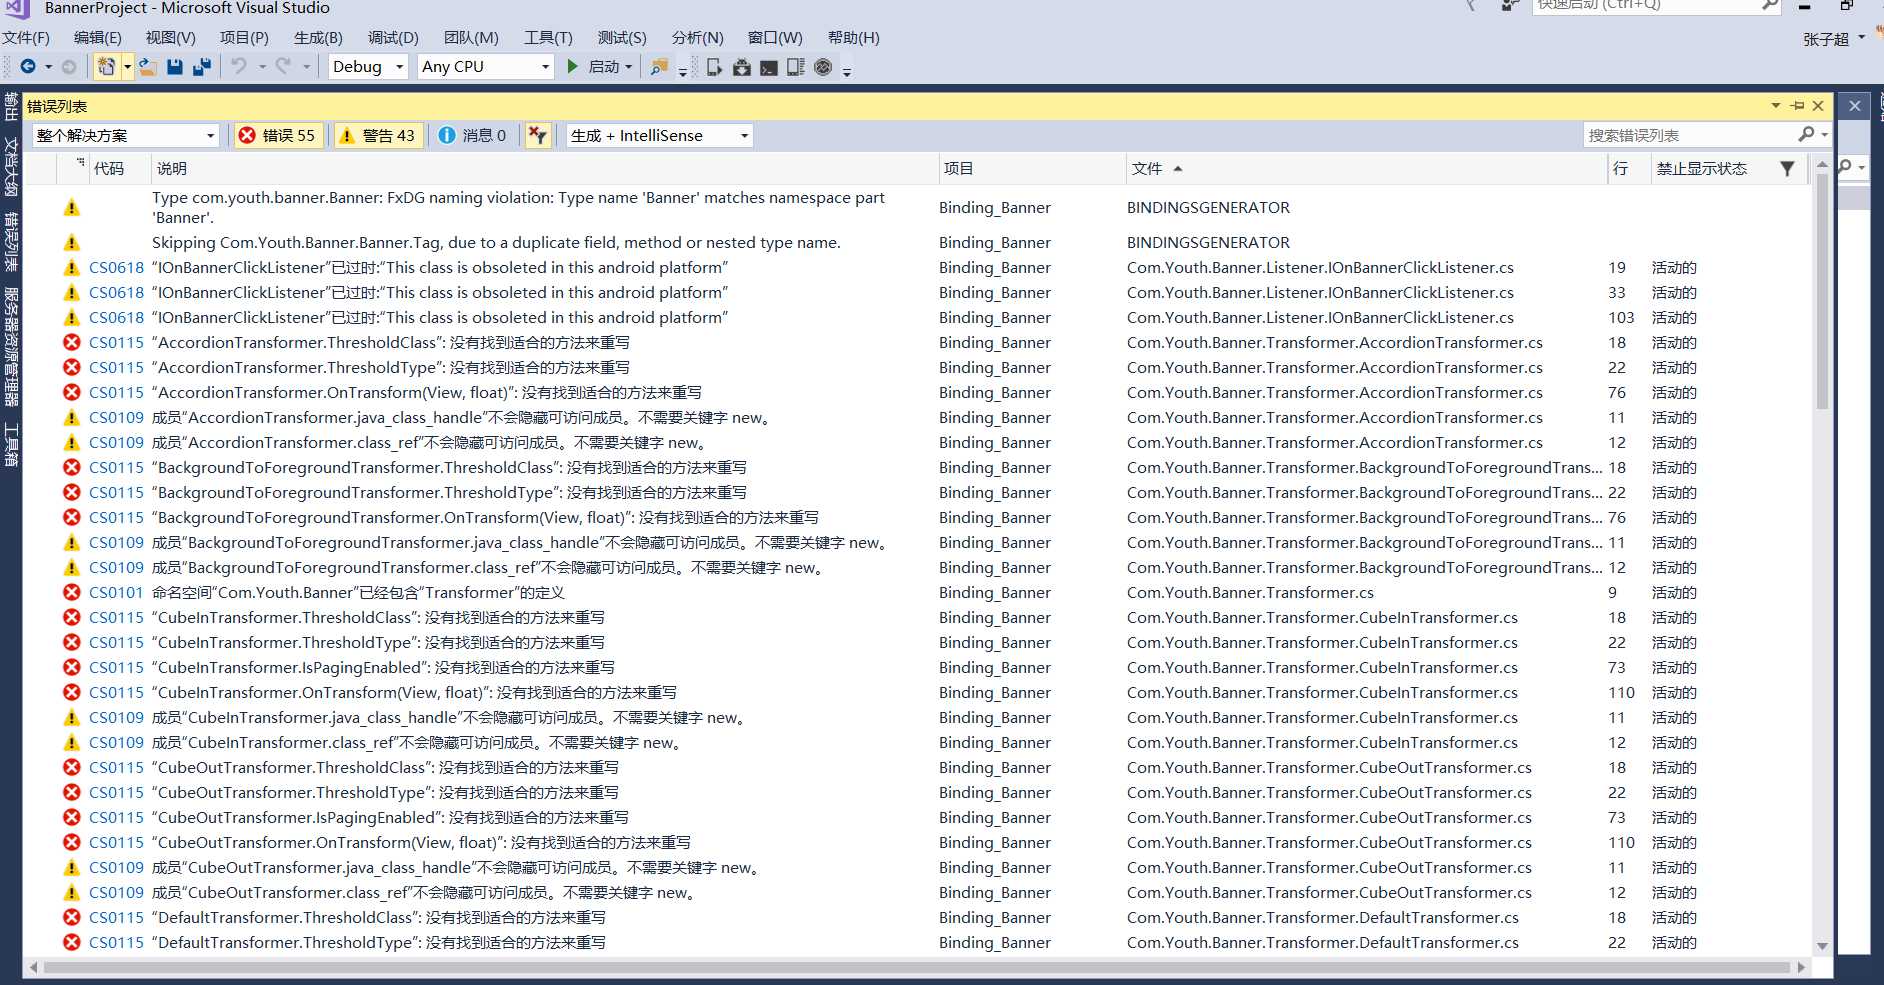Open CS0101 error code link
The height and width of the screenshot is (985, 1884).
(116, 593)
